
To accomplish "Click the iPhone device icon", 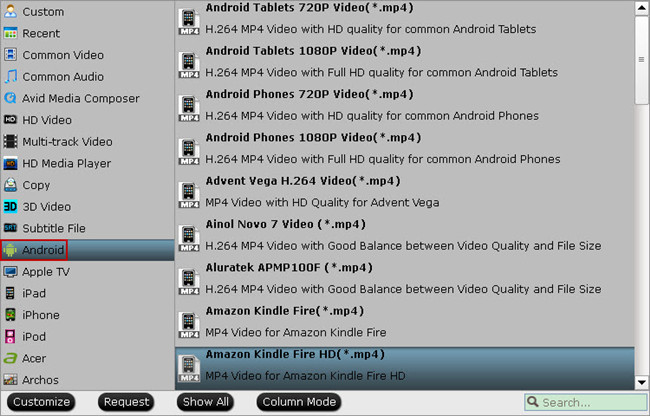I will click(x=10, y=314).
